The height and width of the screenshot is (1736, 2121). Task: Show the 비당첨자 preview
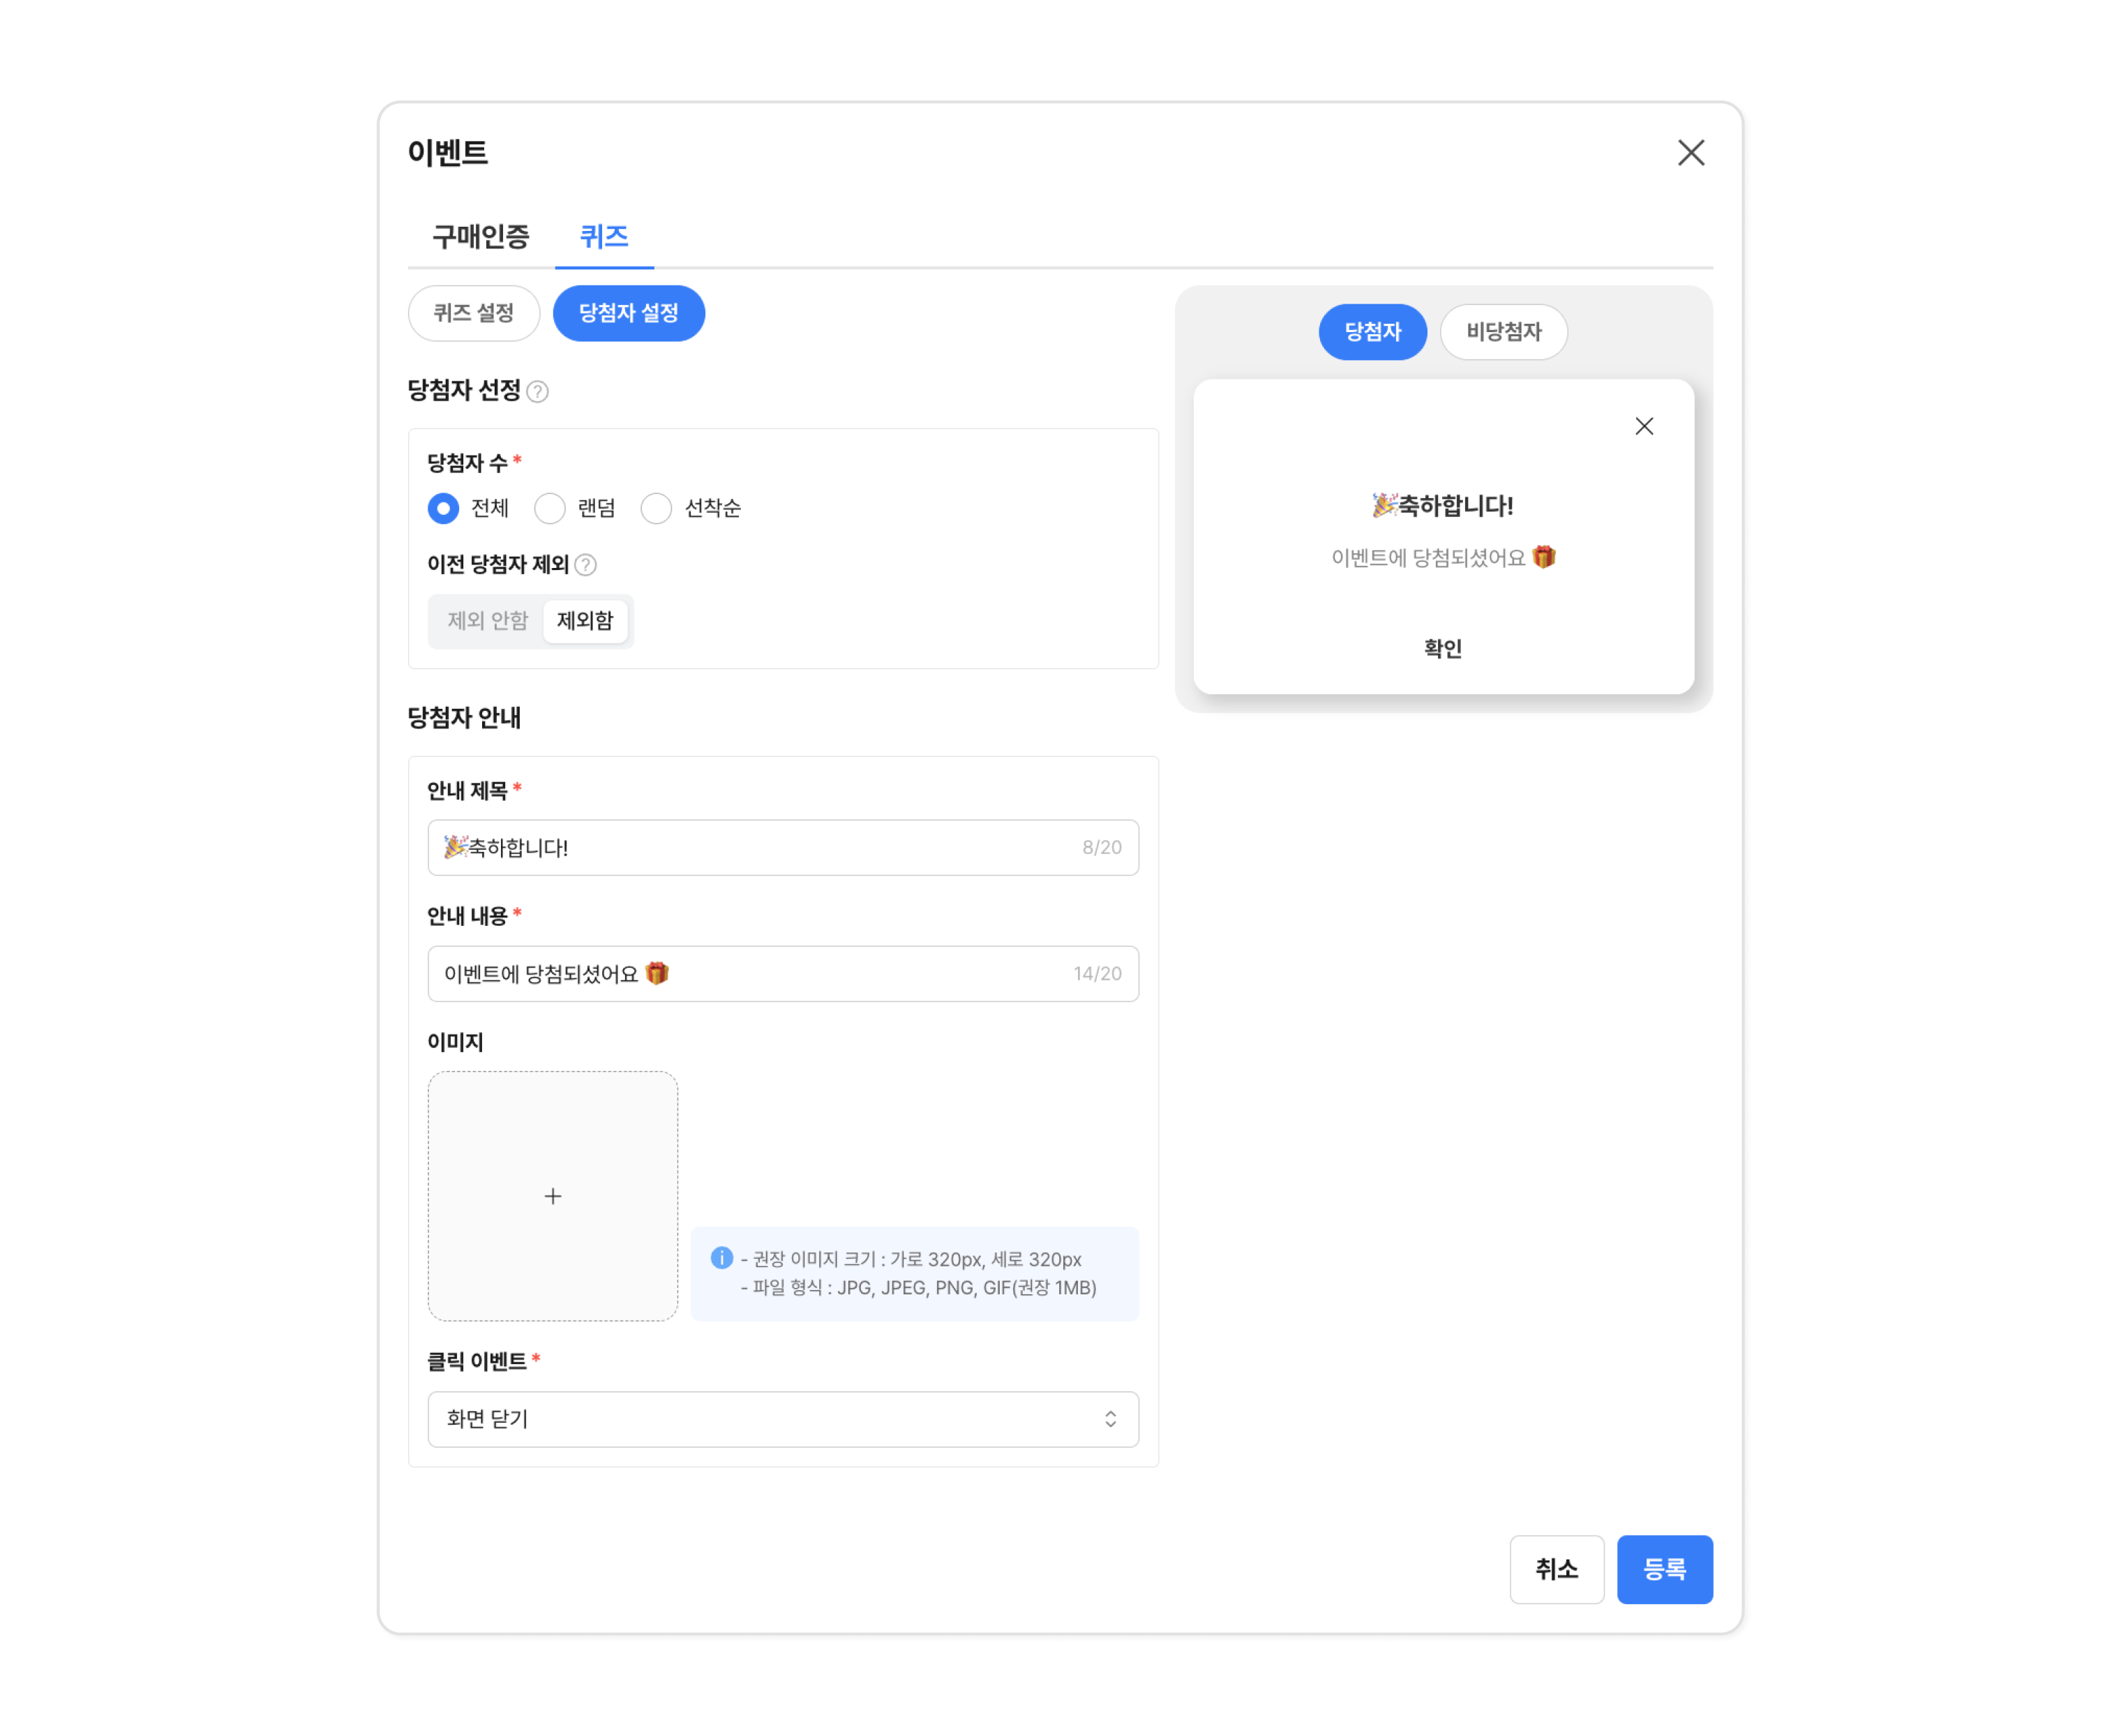pos(1503,332)
